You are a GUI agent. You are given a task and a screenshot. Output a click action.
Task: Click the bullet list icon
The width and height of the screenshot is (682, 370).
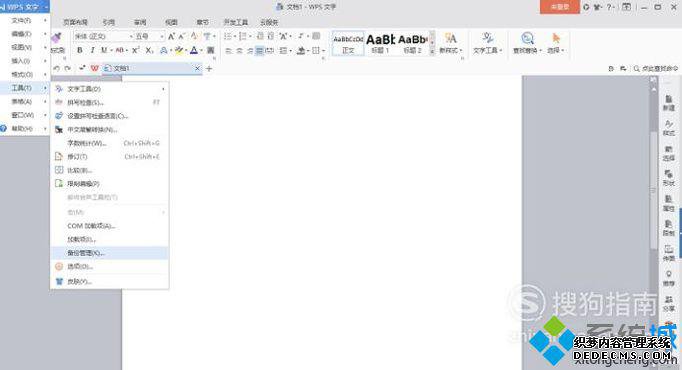[x=228, y=37]
